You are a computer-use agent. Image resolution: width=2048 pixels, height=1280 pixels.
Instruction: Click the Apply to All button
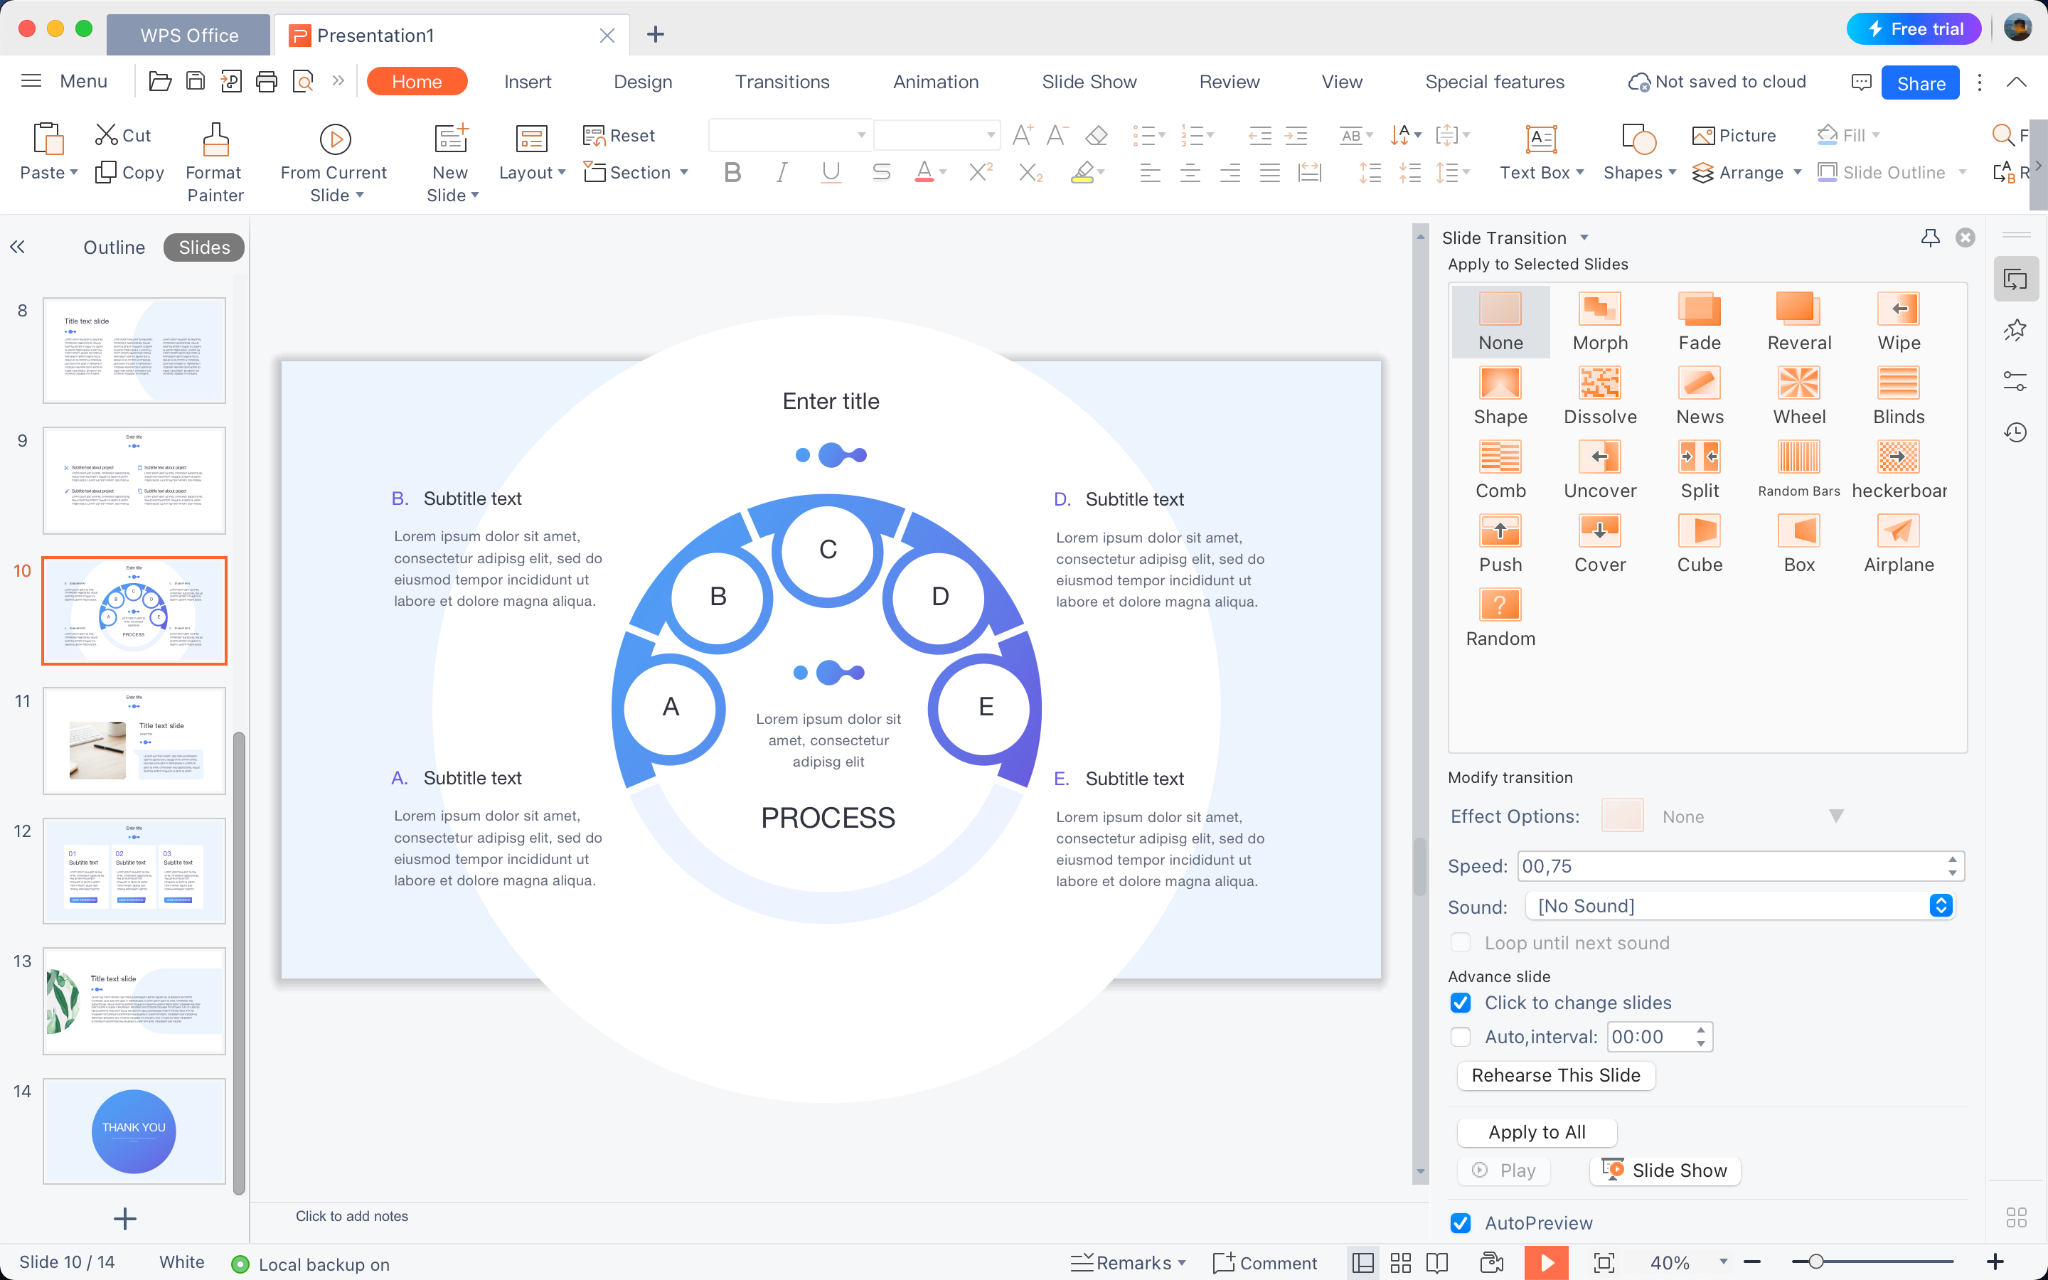1536,1131
